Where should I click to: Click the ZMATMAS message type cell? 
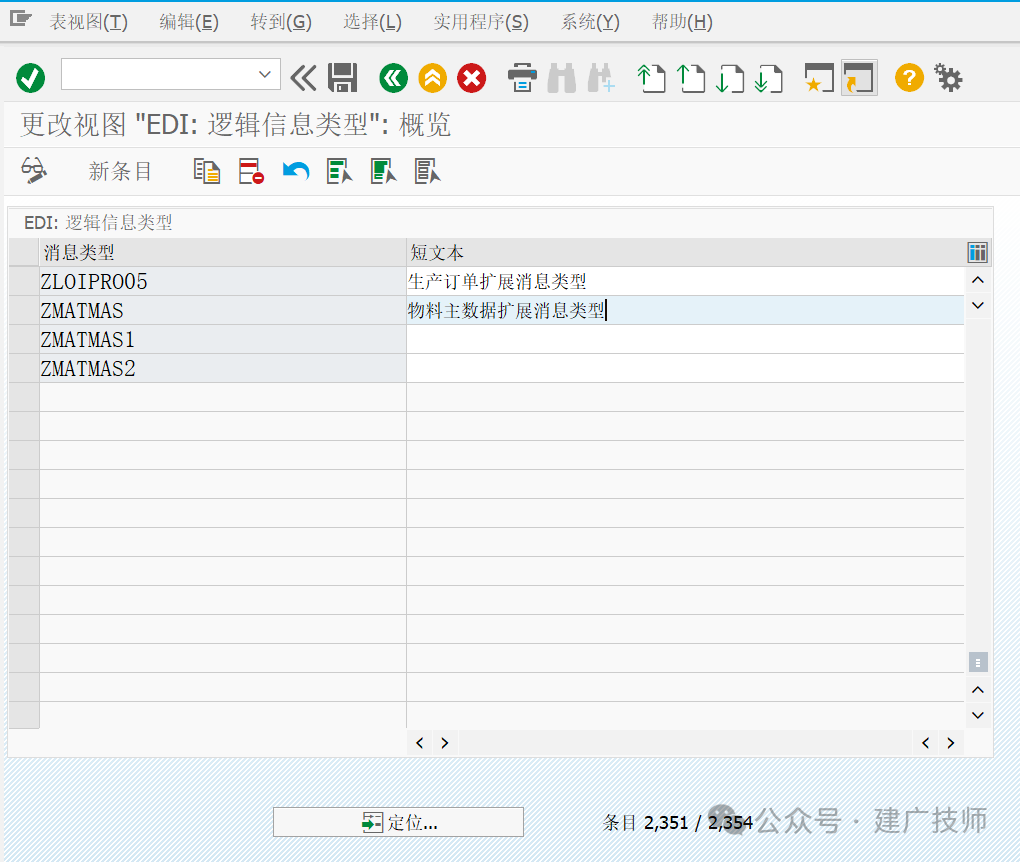pos(222,310)
